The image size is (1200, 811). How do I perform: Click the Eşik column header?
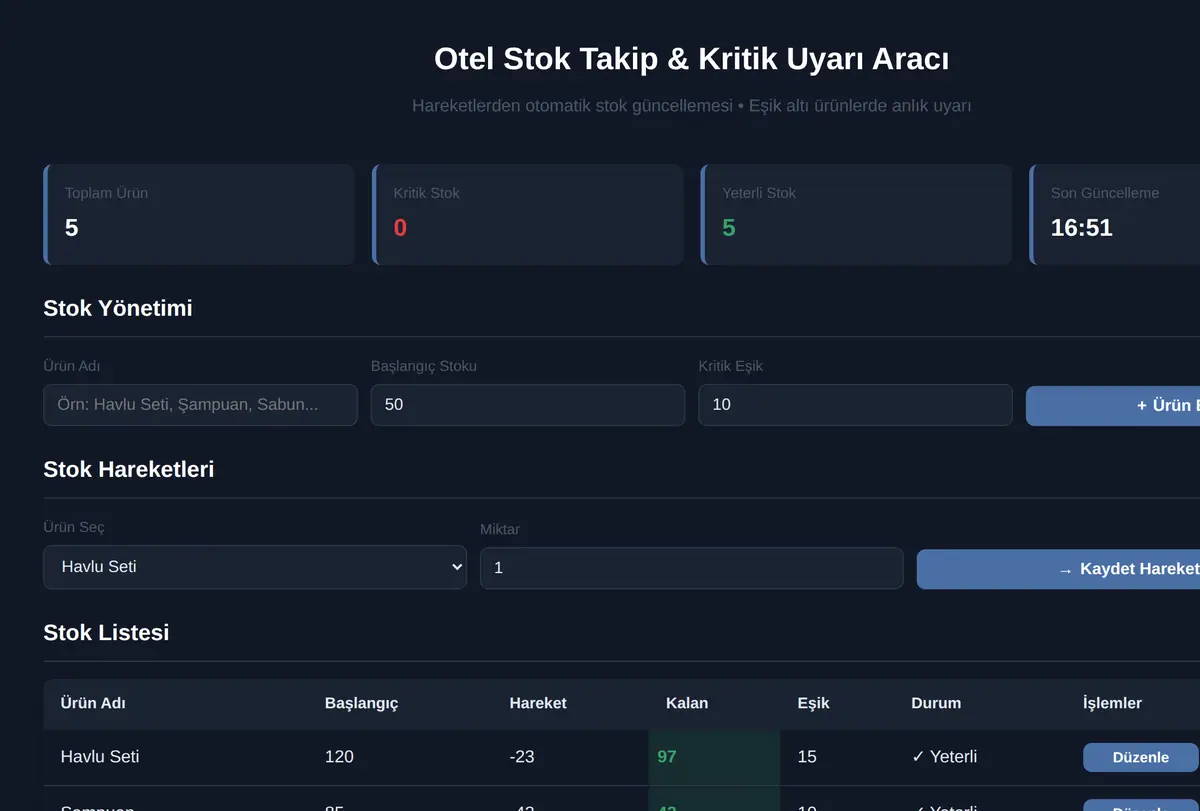pos(814,703)
